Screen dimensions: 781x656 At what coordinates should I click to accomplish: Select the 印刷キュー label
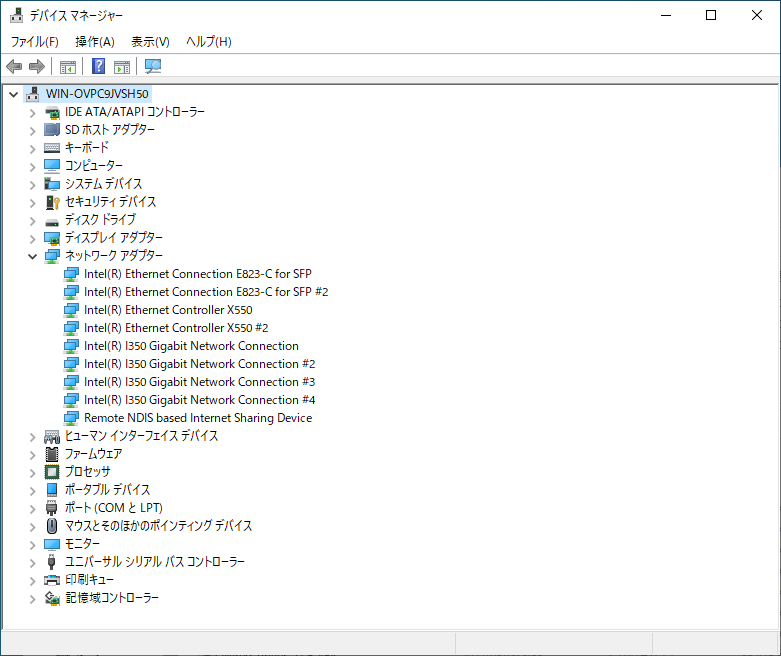pyautogui.click(x=90, y=580)
